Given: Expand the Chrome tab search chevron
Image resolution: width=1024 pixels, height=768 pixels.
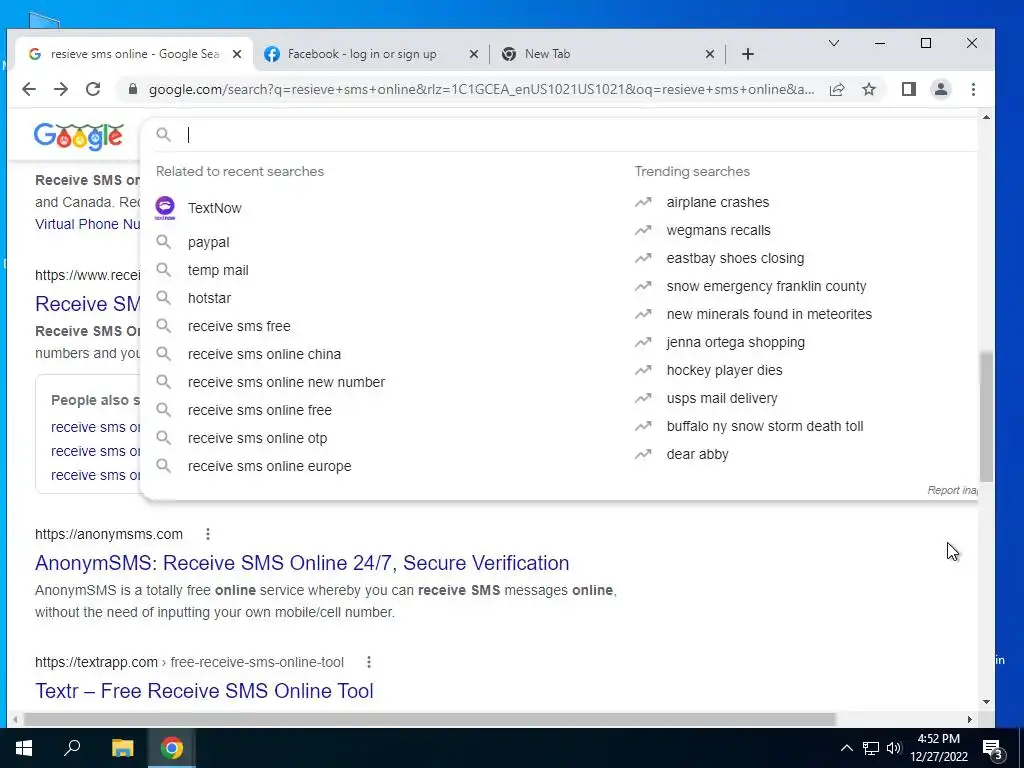Looking at the screenshot, I should click(833, 43).
